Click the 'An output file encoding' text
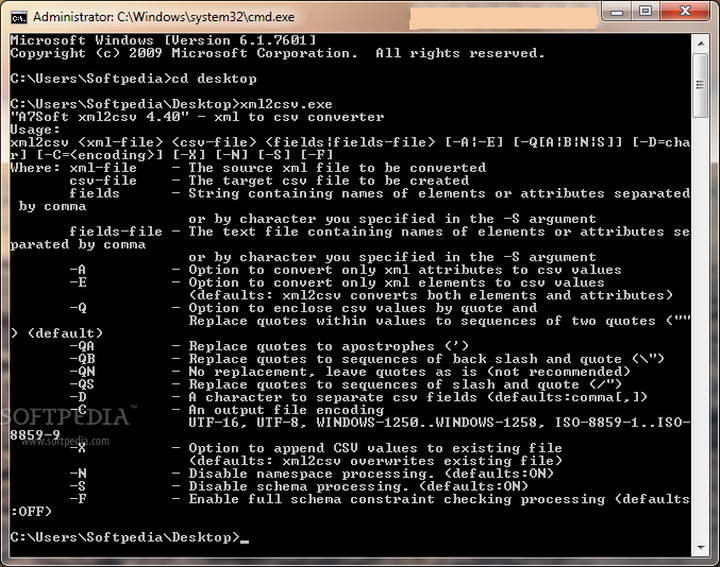 (x=286, y=410)
